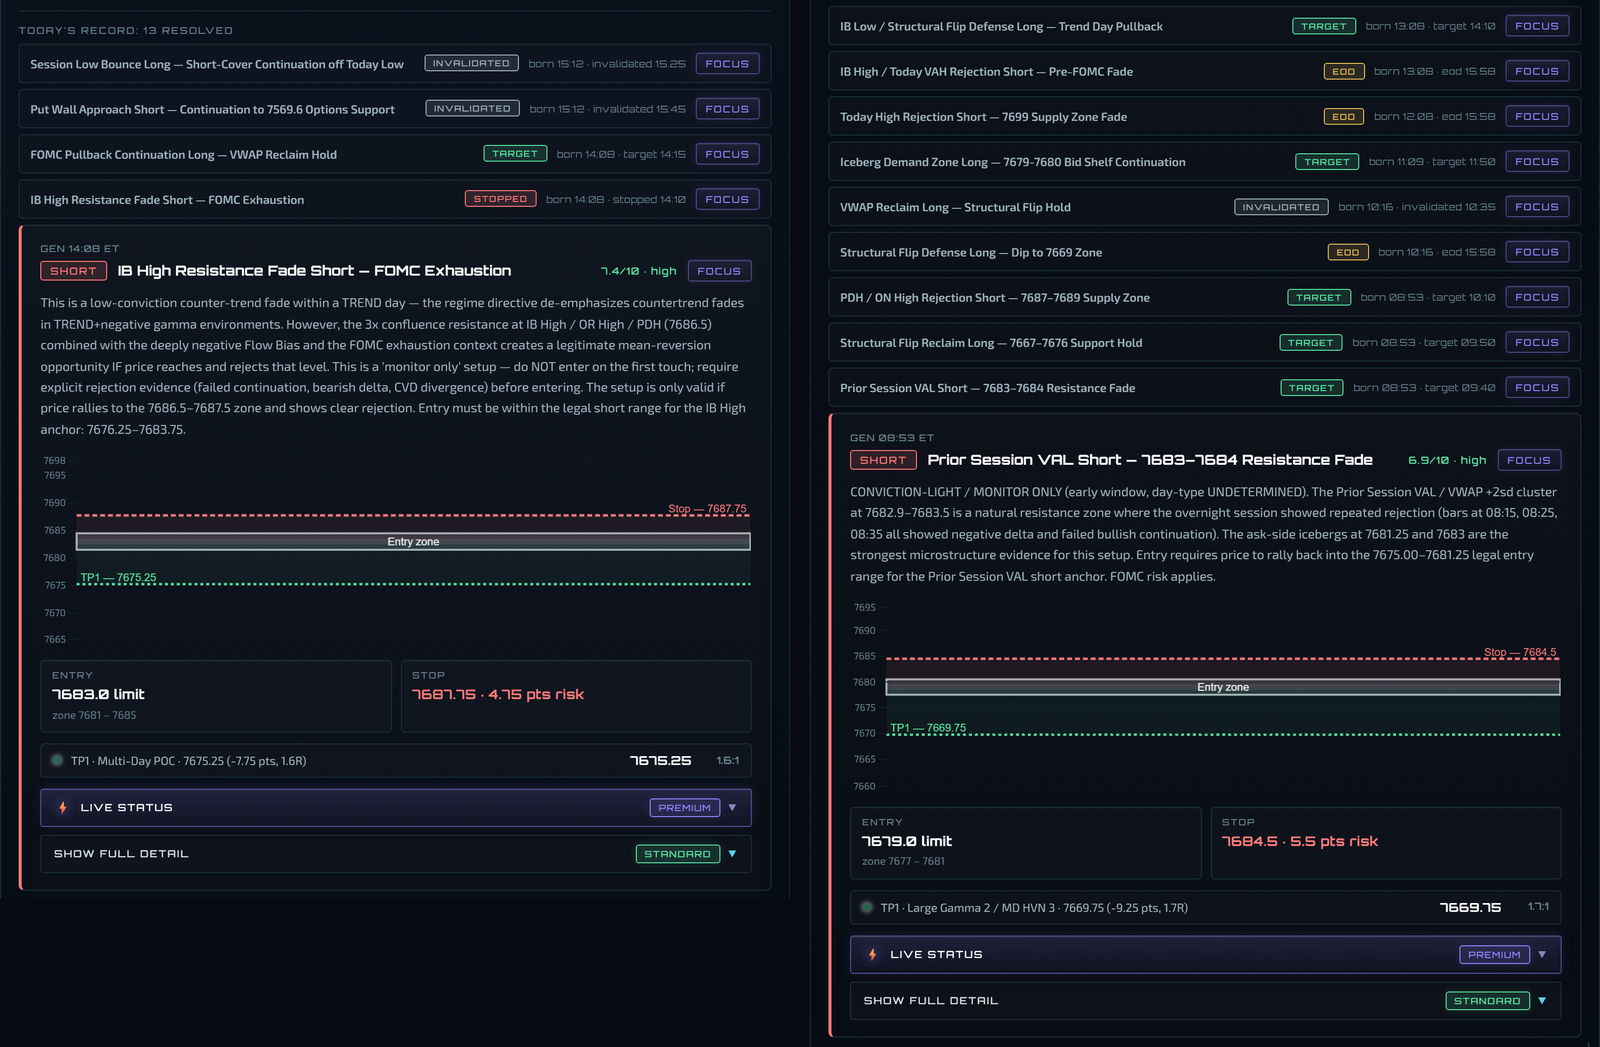
Task: Click STOPPED badge on IB High Resistance row
Action: point(500,199)
